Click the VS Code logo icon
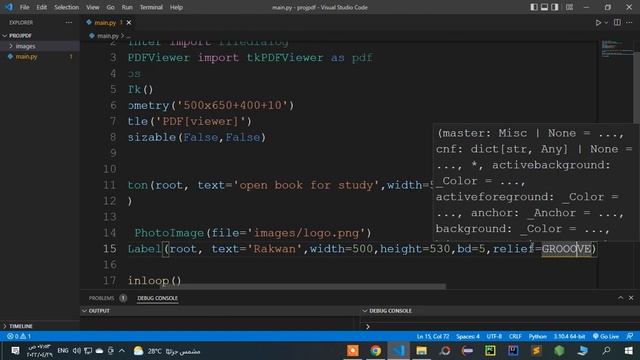The width and height of the screenshot is (640, 360). (x=9, y=7)
